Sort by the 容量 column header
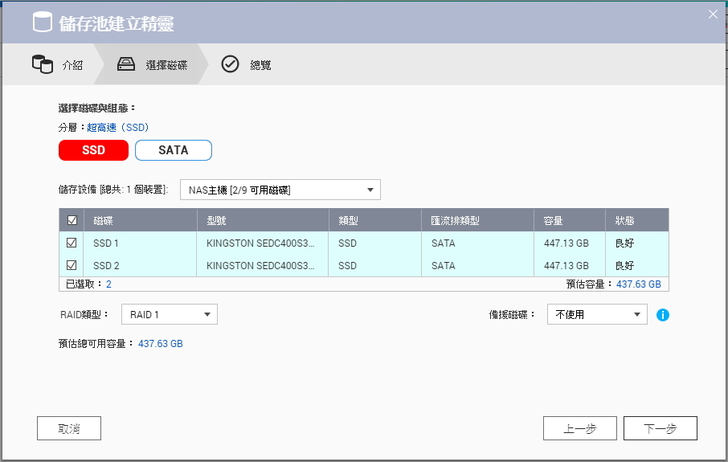Image resolution: width=728 pixels, height=462 pixels. click(x=553, y=221)
